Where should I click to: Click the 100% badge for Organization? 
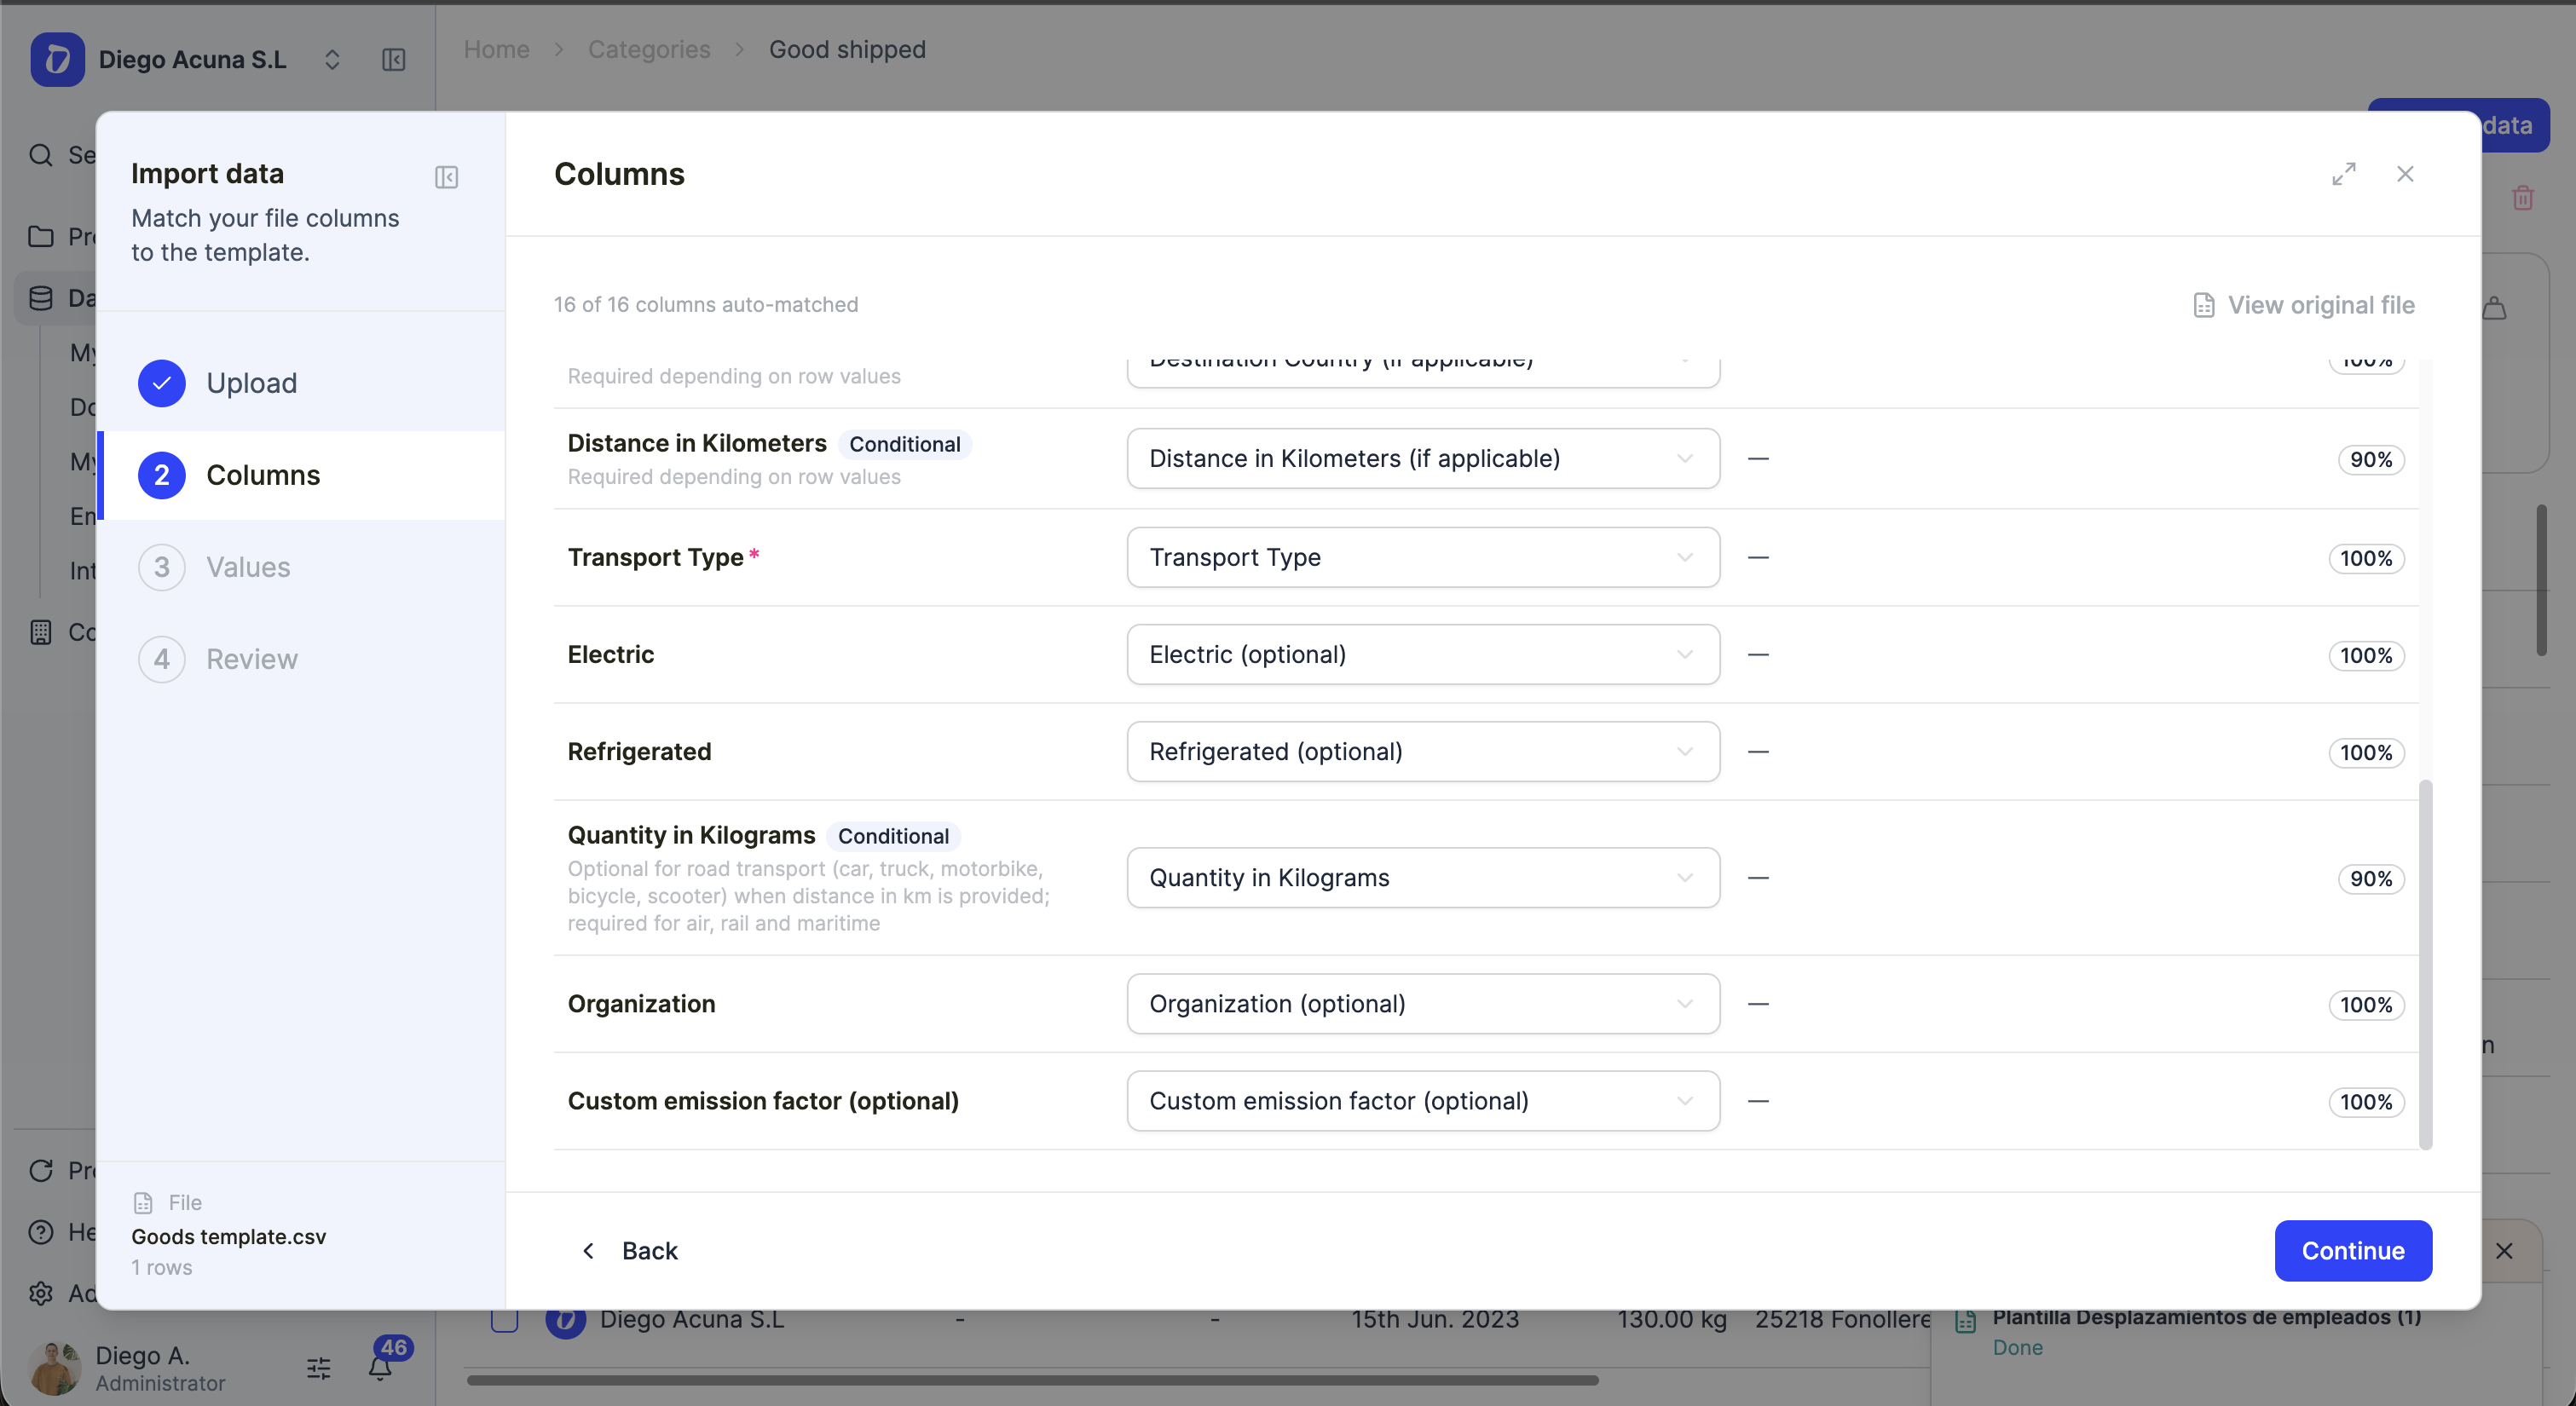(x=2366, y=1005)
